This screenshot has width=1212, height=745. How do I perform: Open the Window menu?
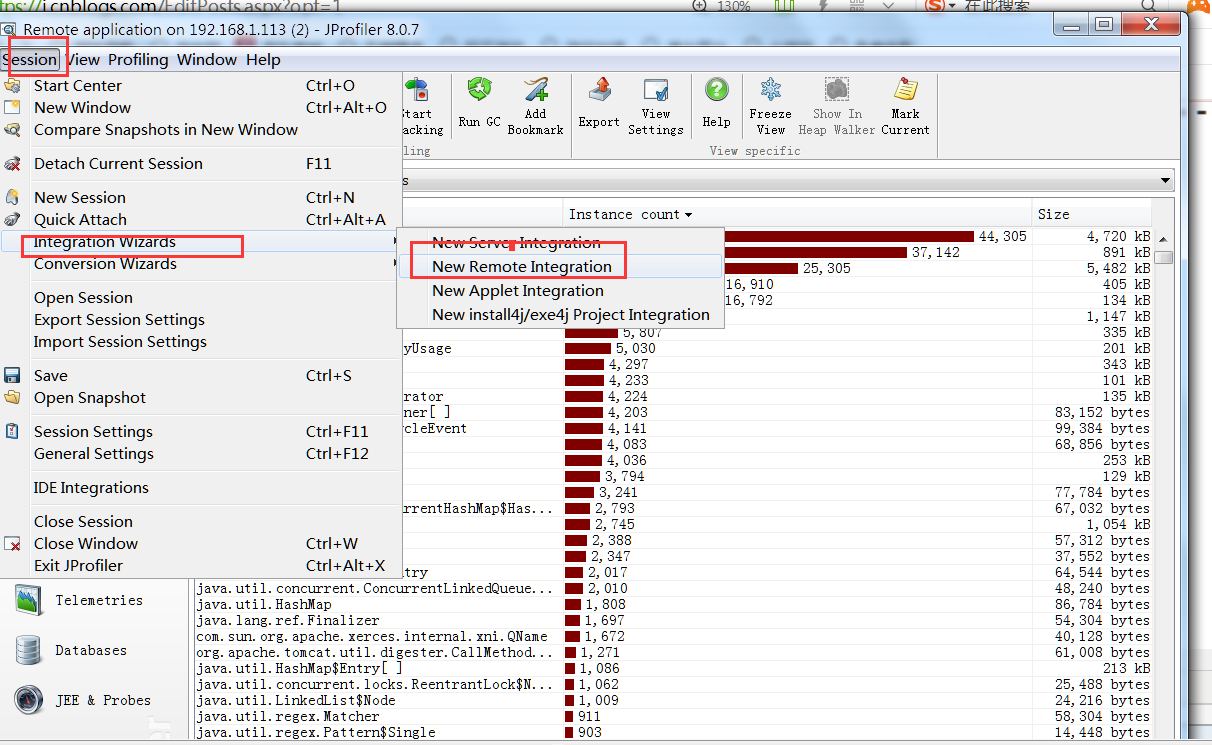(207, 59)
